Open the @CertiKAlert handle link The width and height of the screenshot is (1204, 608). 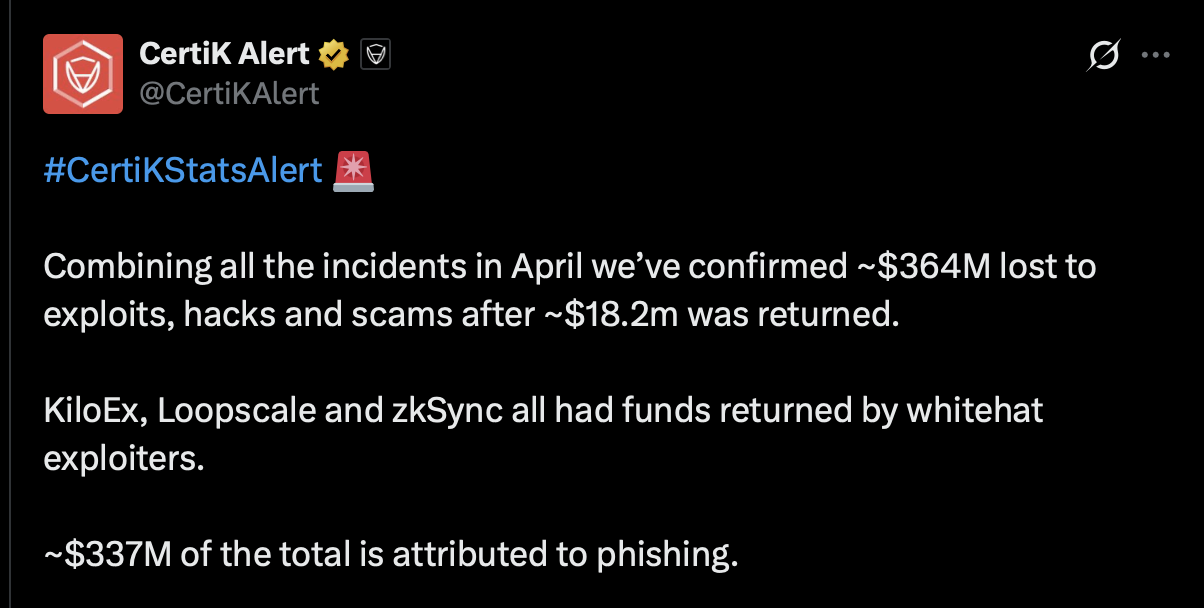(x=229, y=93)
